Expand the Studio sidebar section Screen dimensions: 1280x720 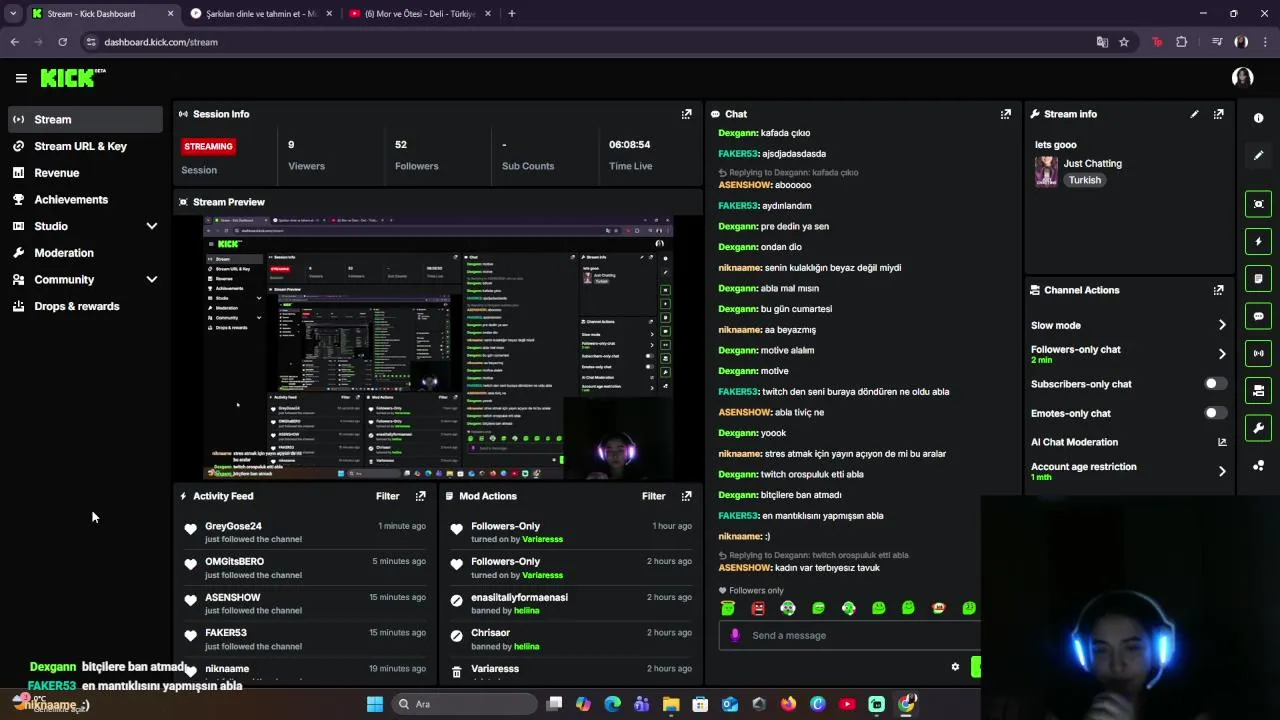151,226
